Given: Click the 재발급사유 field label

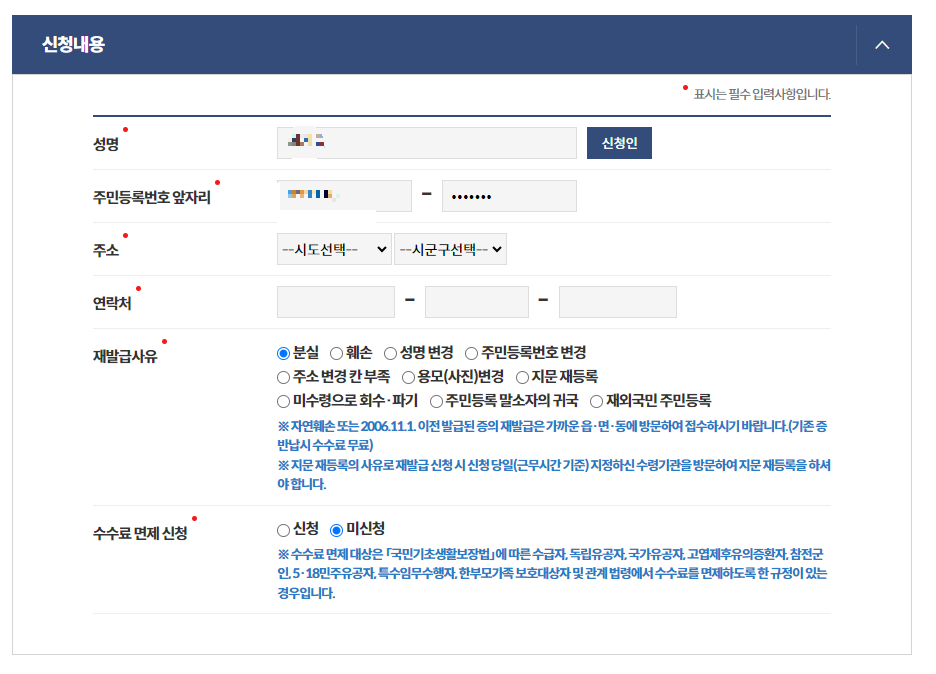Looking at the screenshot, I should coord(125,356).
